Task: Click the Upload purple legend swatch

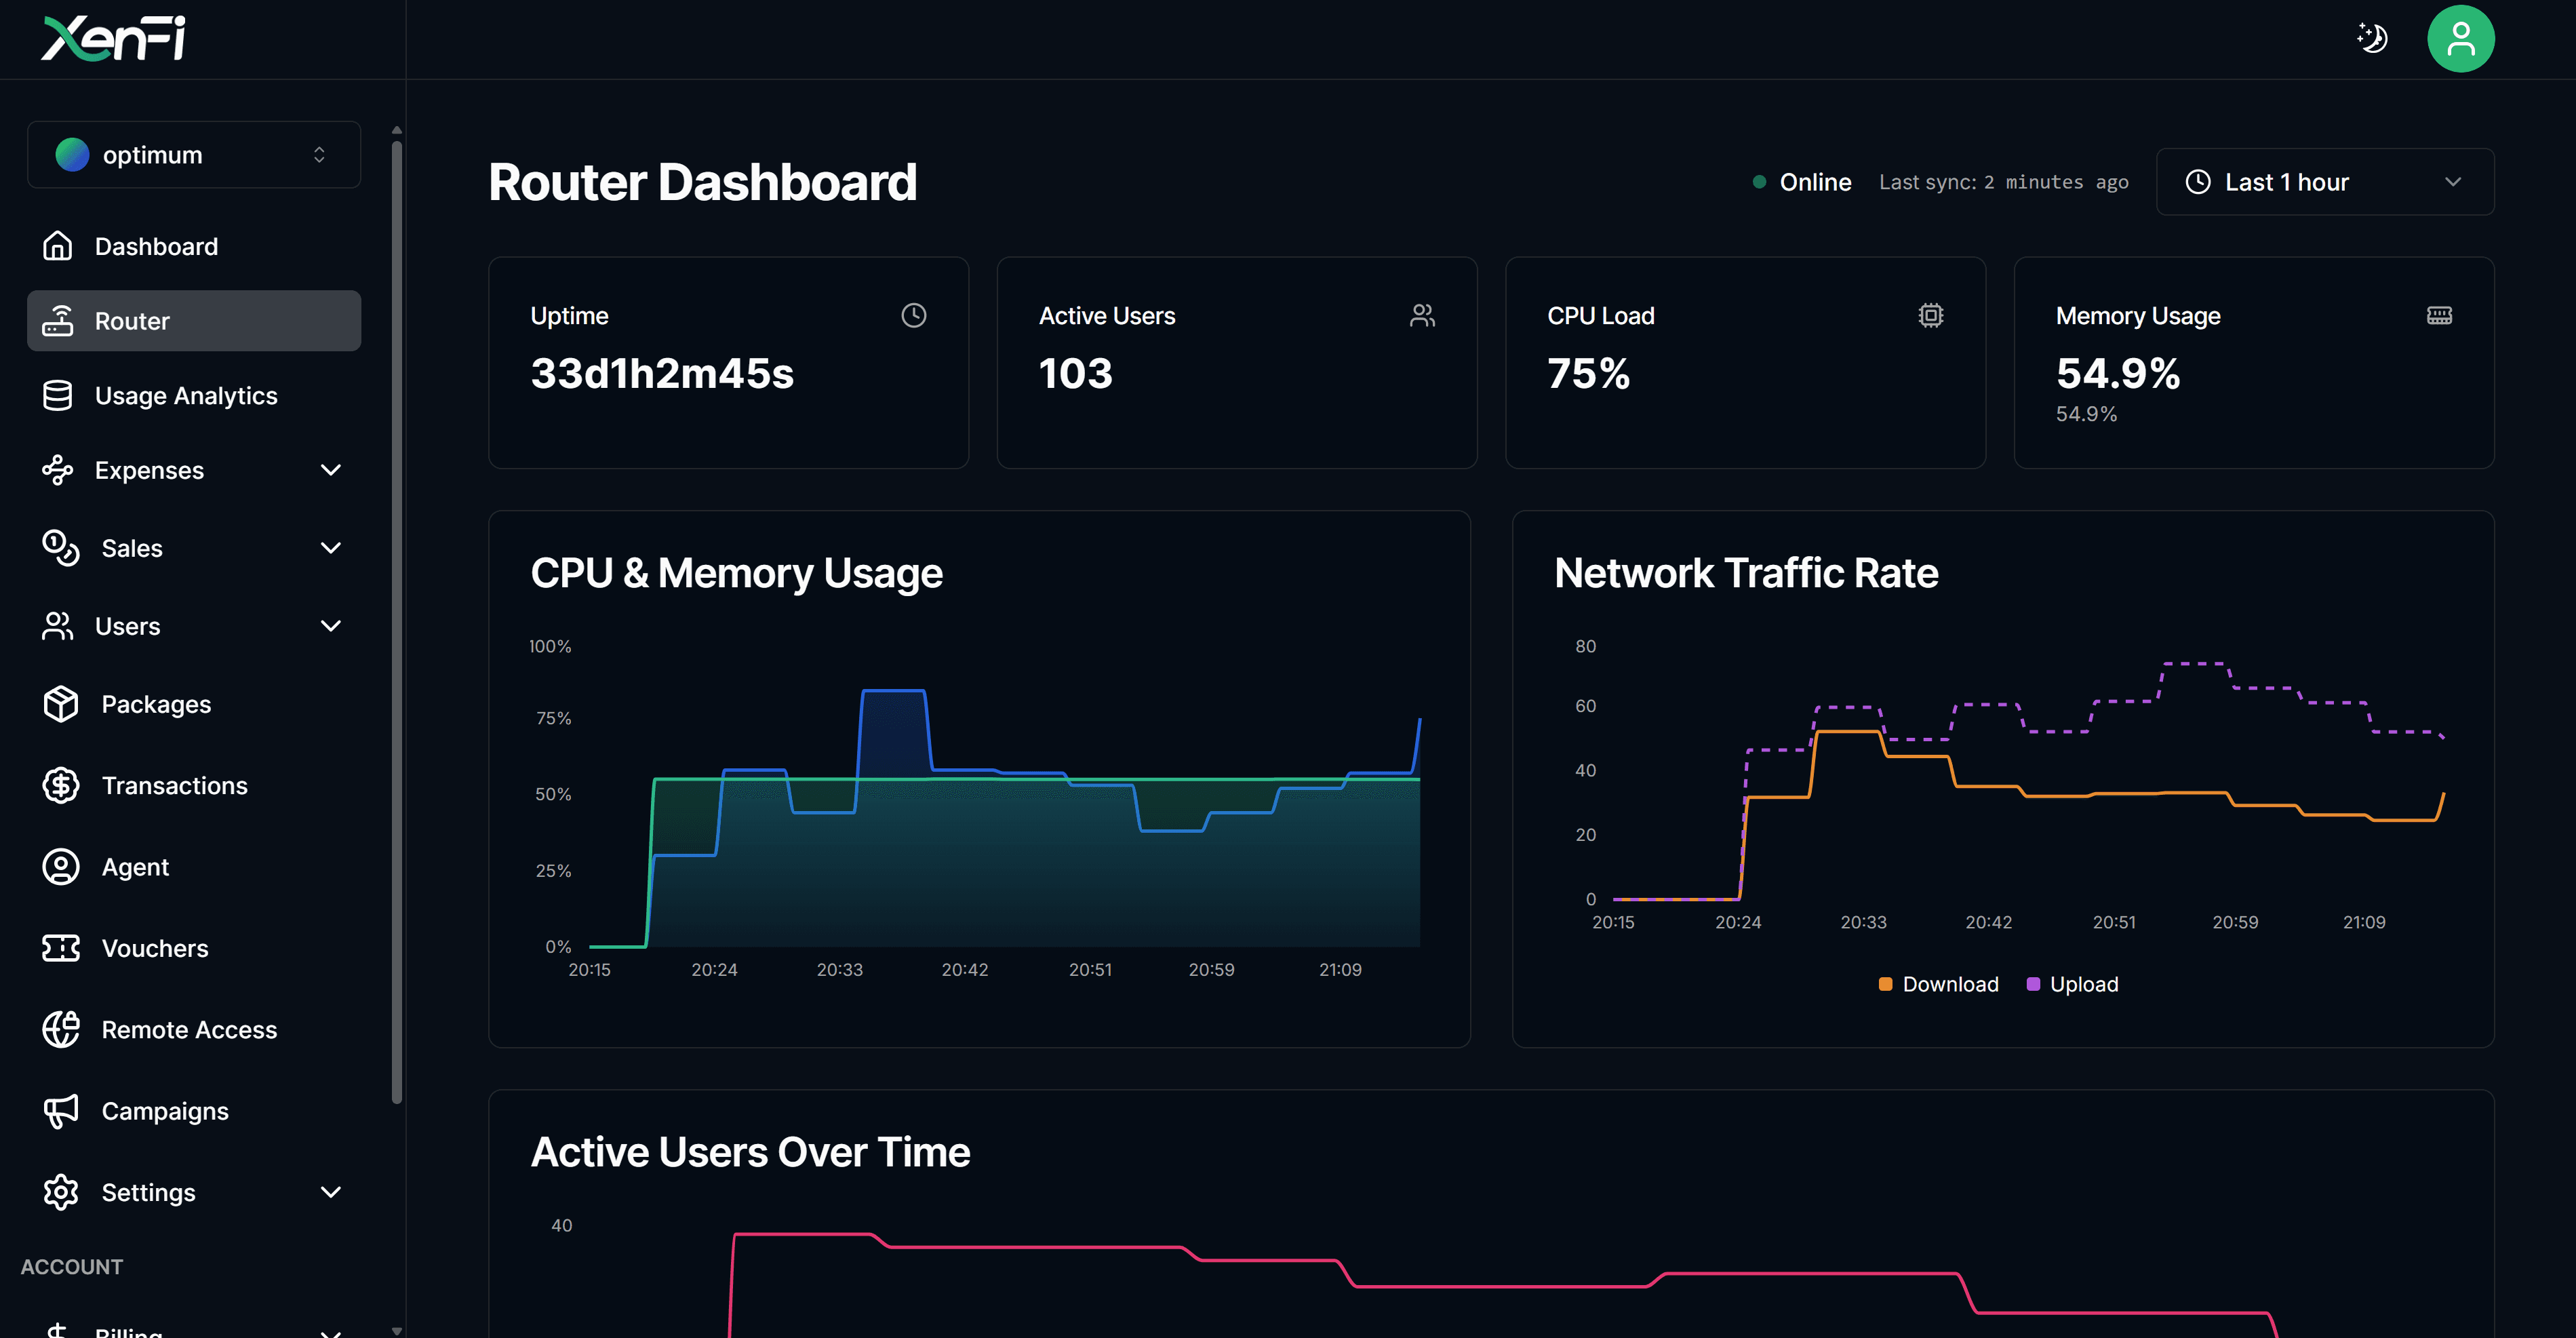Action: pyautogui.click(x=2032, y=984)
